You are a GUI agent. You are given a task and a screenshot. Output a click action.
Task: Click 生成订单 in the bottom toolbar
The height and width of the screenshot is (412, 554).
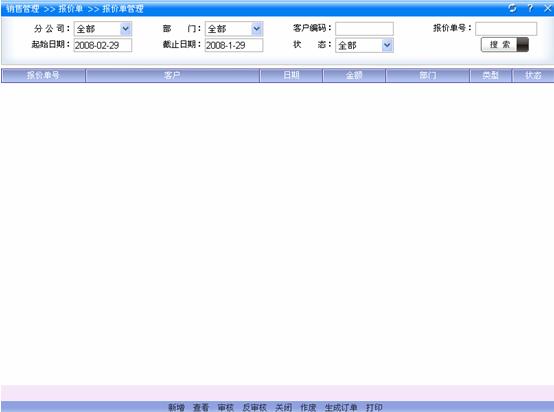[341, 407]
